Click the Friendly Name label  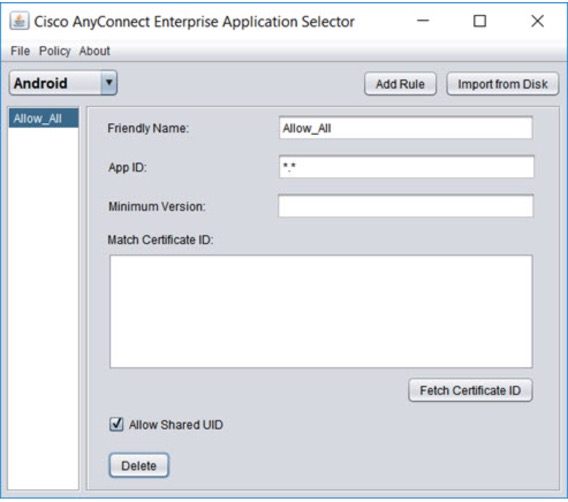point(148,128)
